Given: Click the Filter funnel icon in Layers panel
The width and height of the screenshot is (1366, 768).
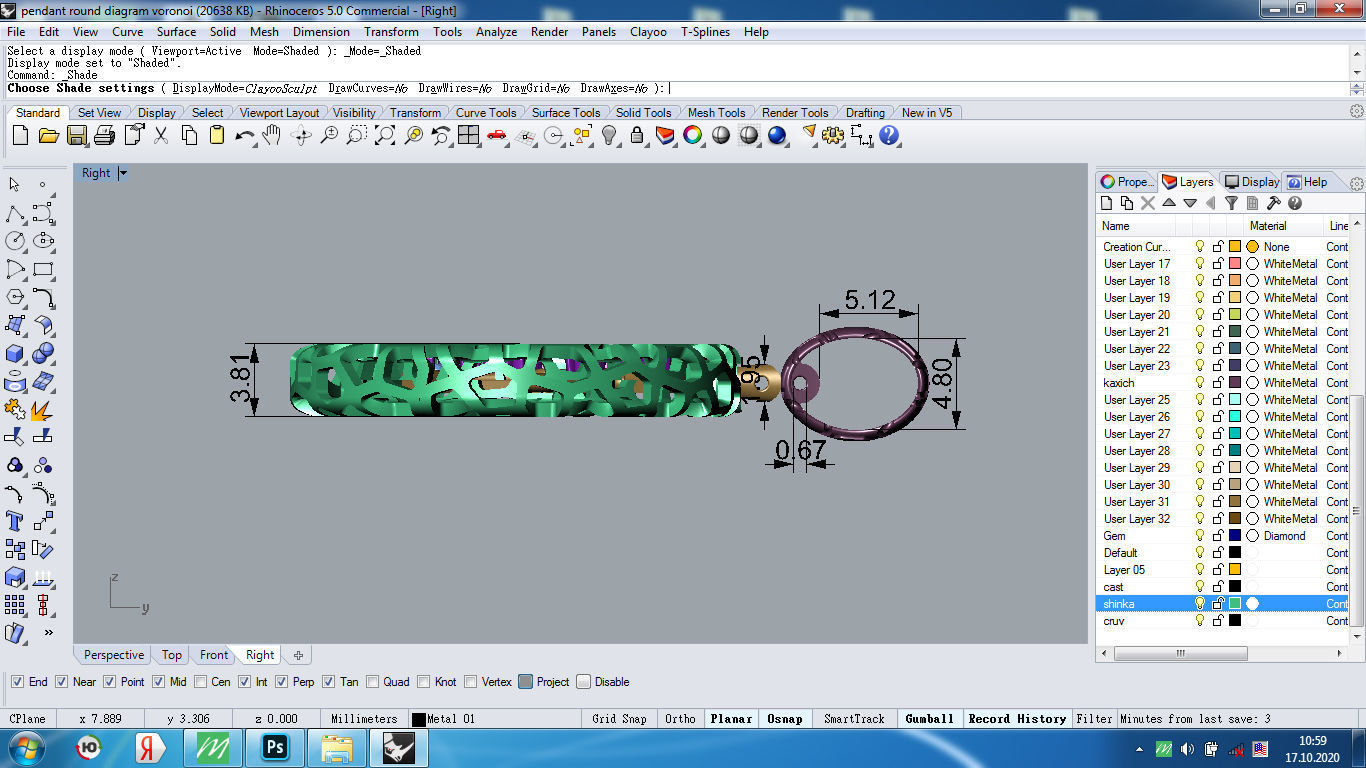Looking at the screenshot, I should coord(1232,203).
